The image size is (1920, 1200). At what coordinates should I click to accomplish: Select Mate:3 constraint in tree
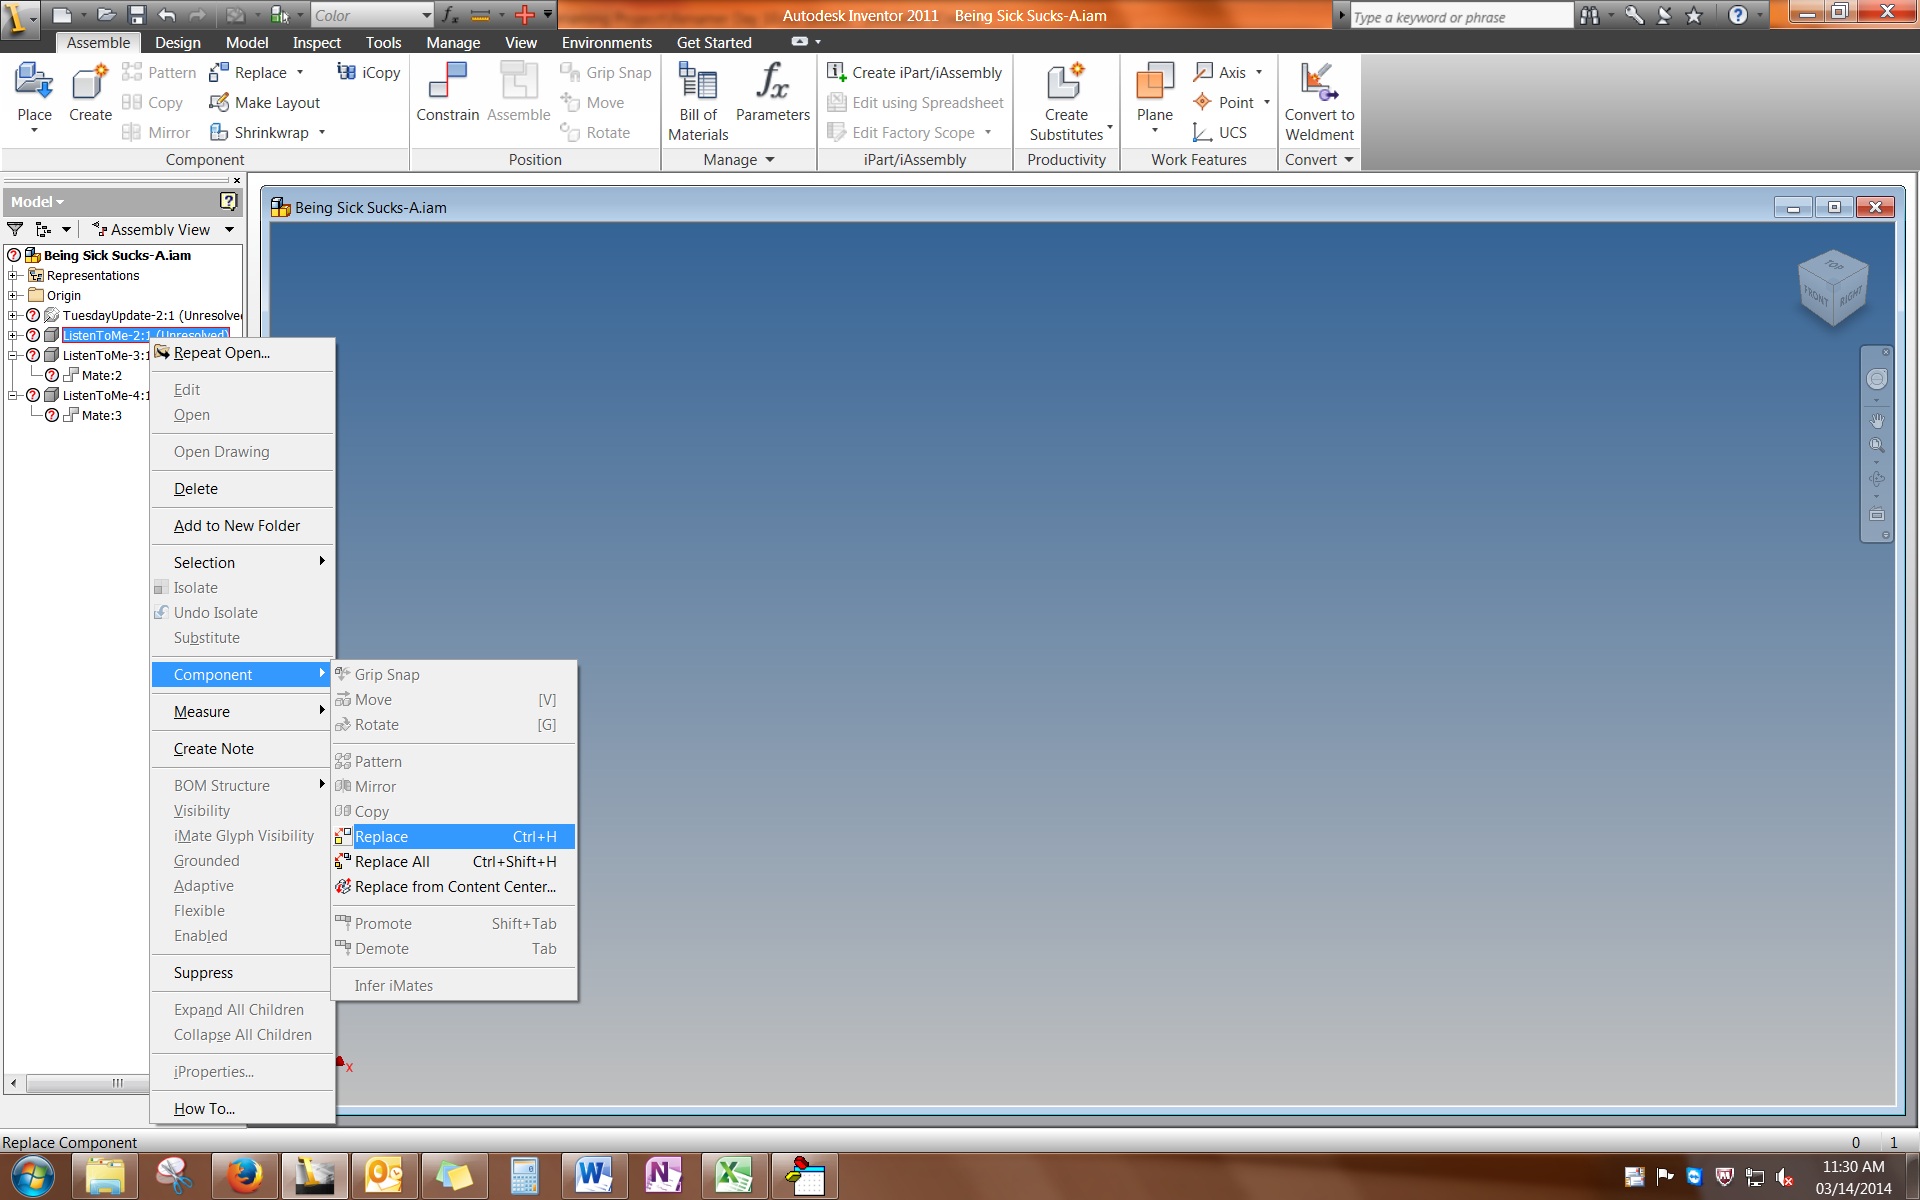pos(101,415)
